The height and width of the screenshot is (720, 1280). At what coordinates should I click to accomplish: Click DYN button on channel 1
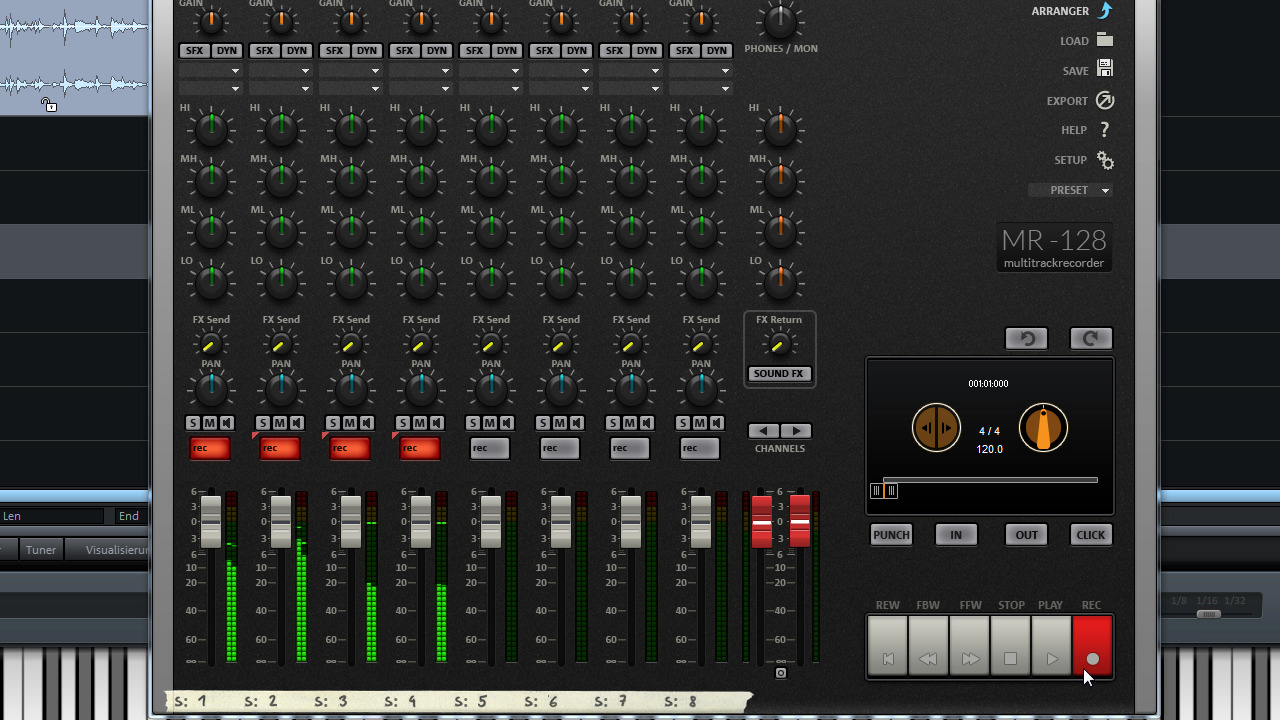pyautogui.click(x=226, y=51)
